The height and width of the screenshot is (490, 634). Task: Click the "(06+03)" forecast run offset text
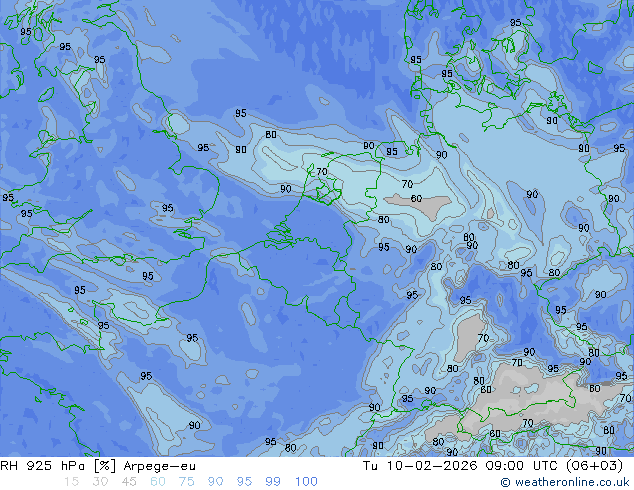pos(594,466)
